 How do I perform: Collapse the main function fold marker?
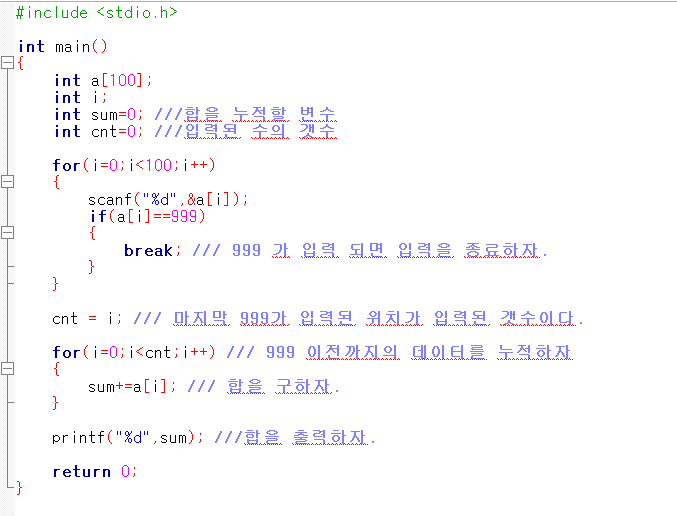pyautogui.click(x=7, y=63)
